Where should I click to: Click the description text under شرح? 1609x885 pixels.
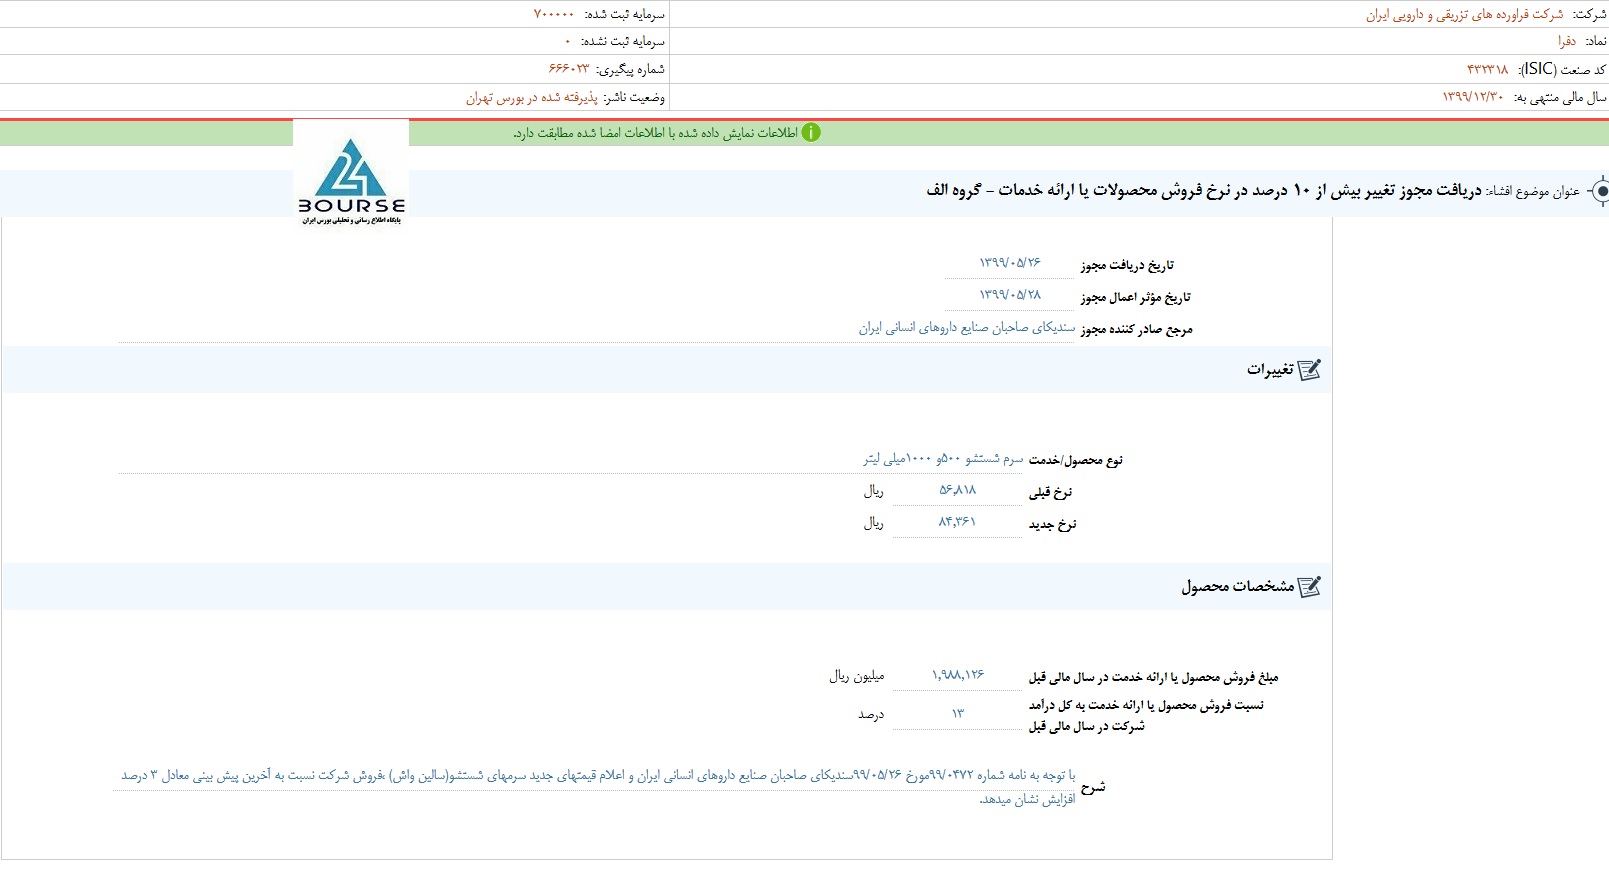[598, 788]
